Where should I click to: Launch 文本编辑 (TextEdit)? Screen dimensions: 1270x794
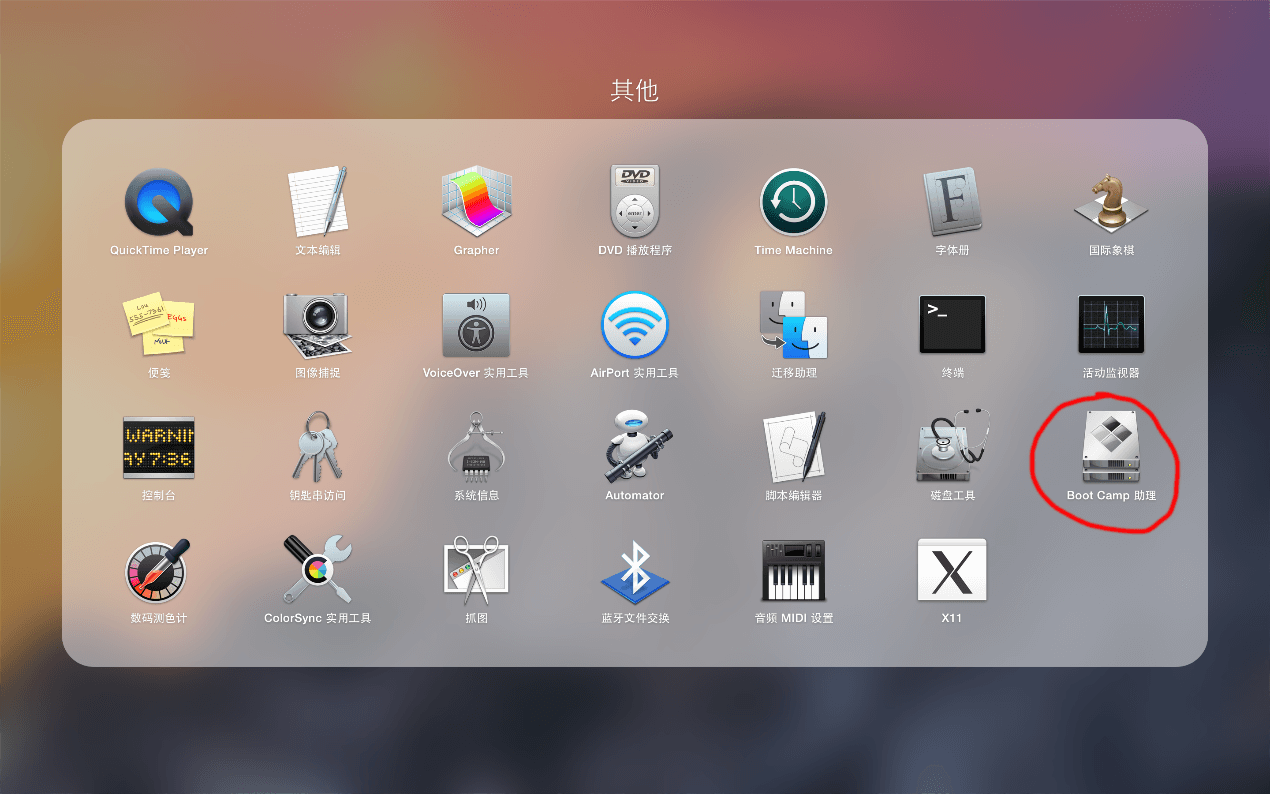[x=318, y=202]
